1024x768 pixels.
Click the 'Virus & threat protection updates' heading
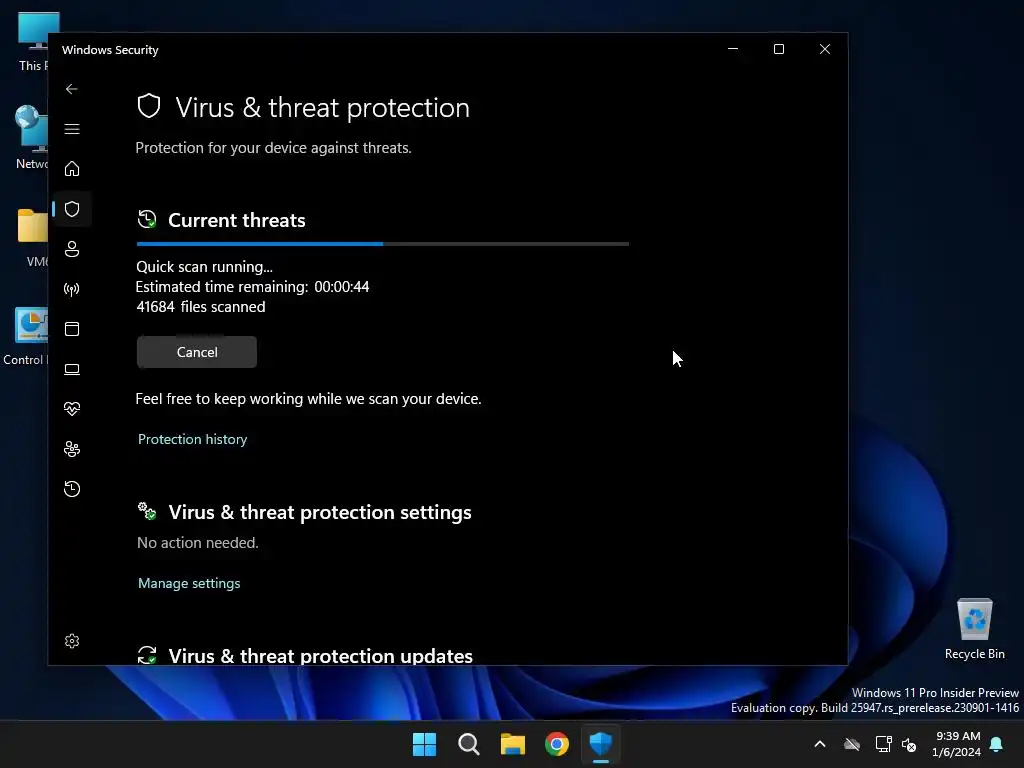pos(321,656)
